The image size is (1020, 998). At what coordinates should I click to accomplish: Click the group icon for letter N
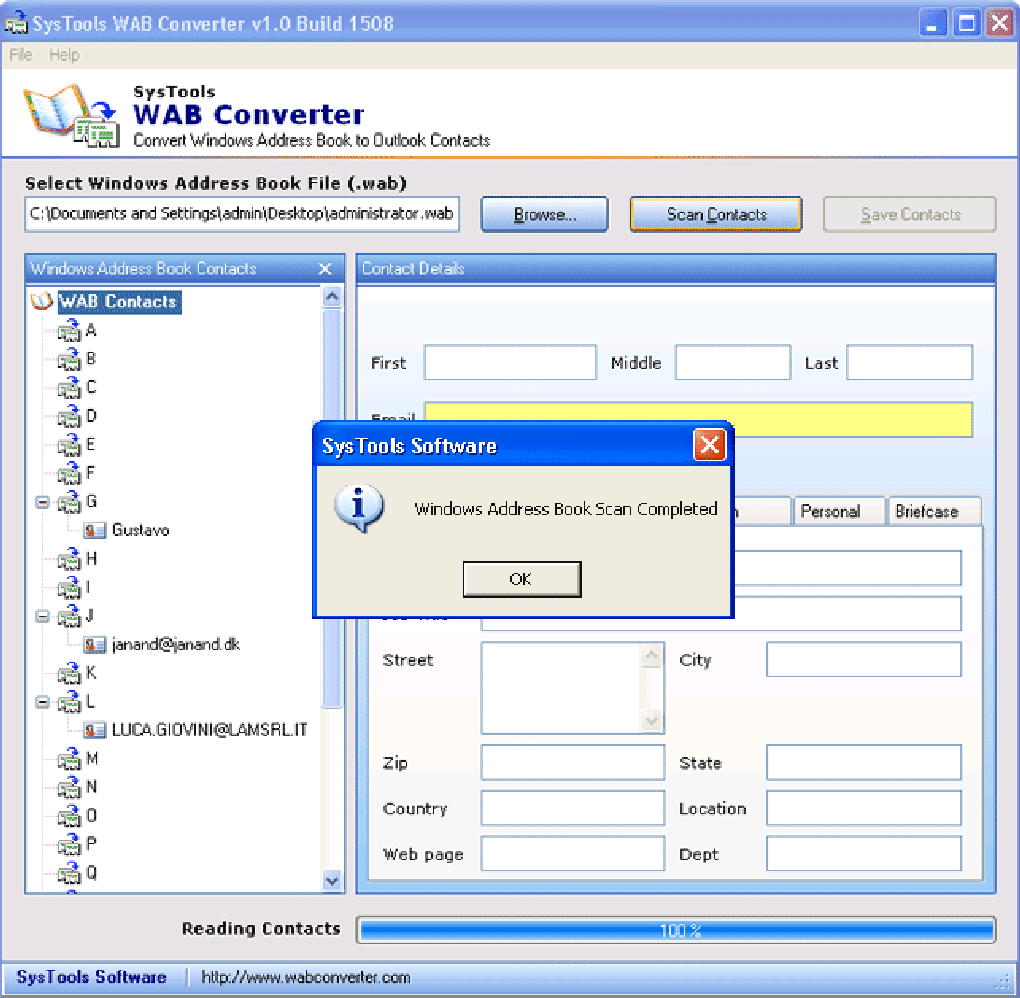[70, 789]
